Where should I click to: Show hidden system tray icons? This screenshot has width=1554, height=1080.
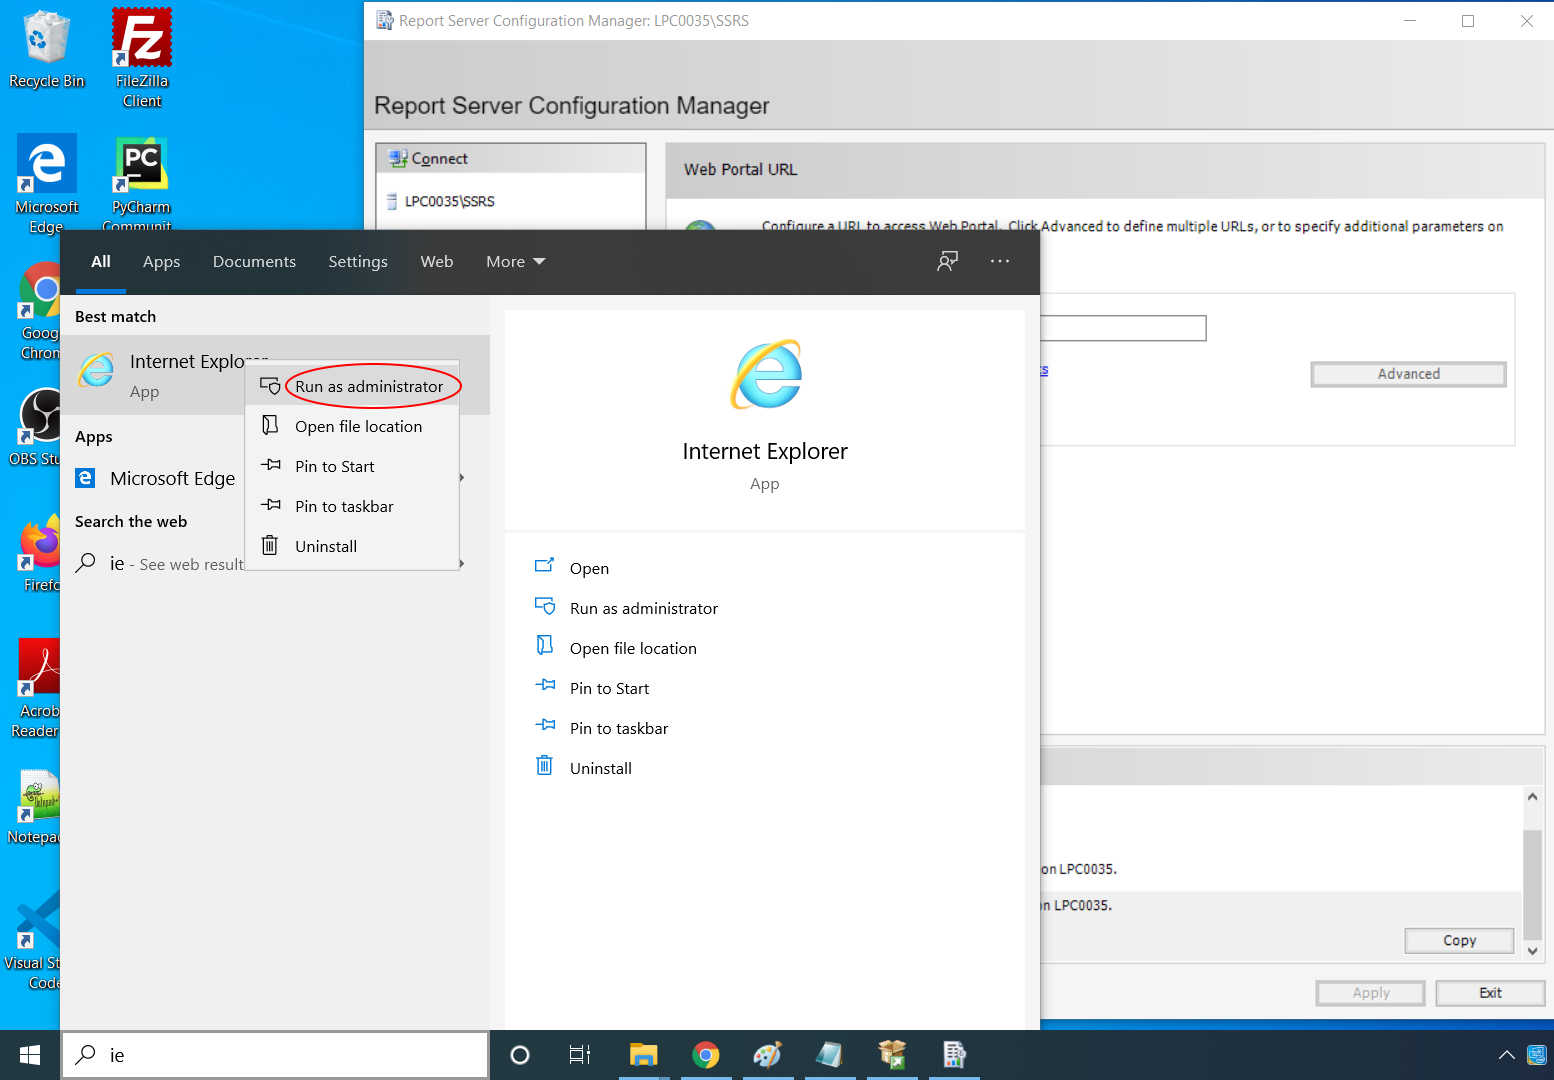pyautogui.click(x=1506, y=1055)
